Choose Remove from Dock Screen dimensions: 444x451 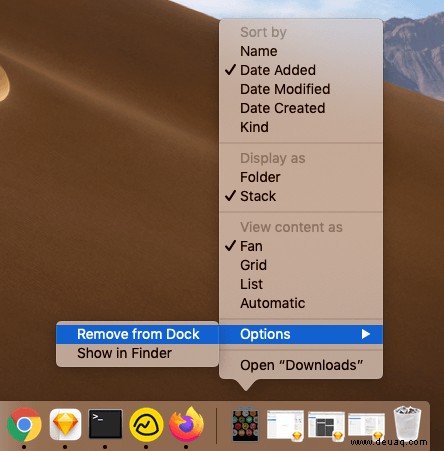tap(137, 334)
